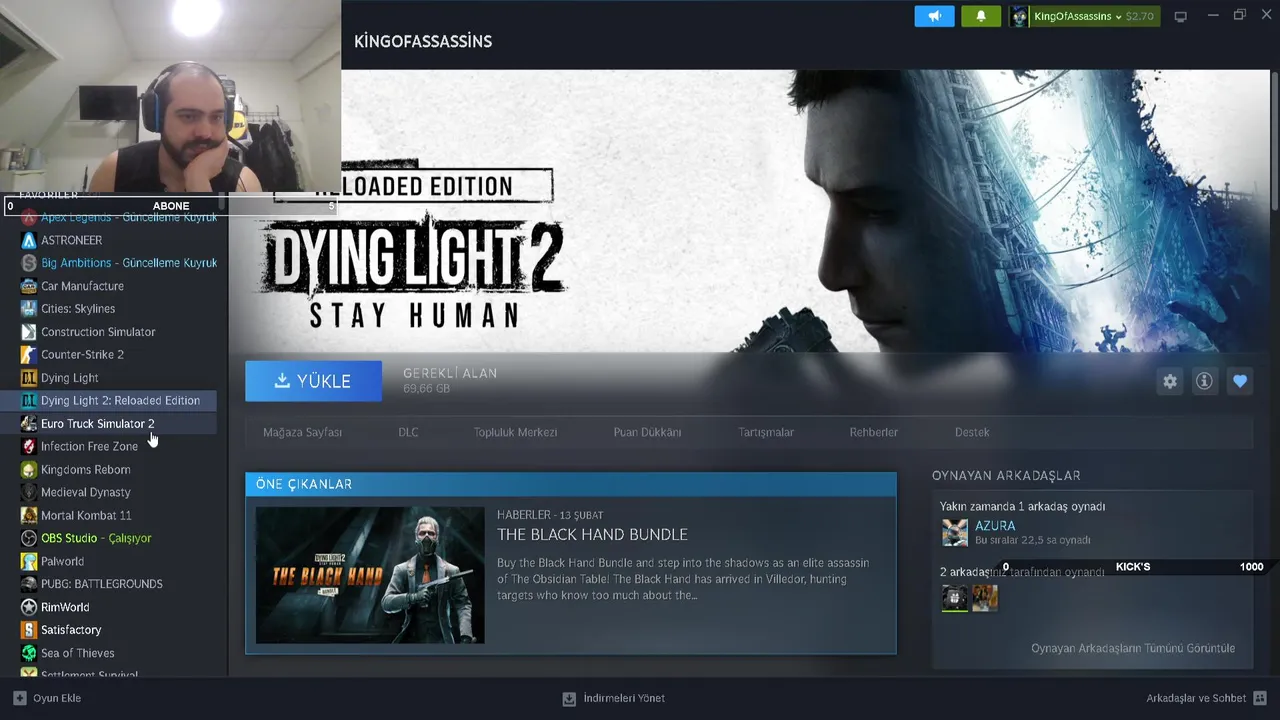1280x720 pixels.
Task: Click the RimWorld game icon
Action: click(29, 608)
